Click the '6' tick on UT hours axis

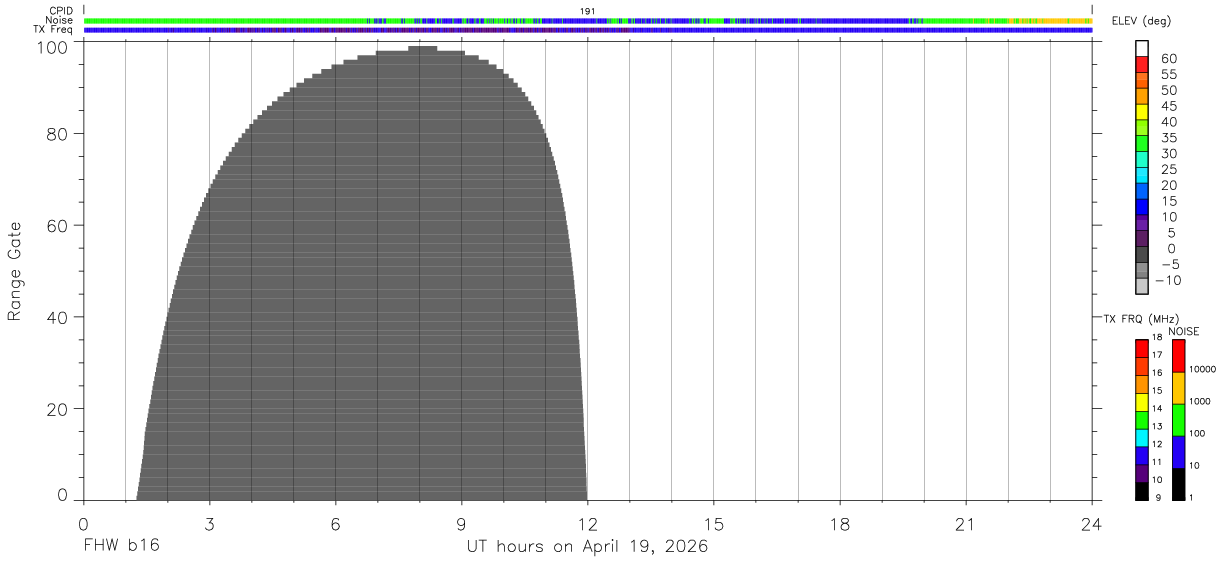pos(335,523)
